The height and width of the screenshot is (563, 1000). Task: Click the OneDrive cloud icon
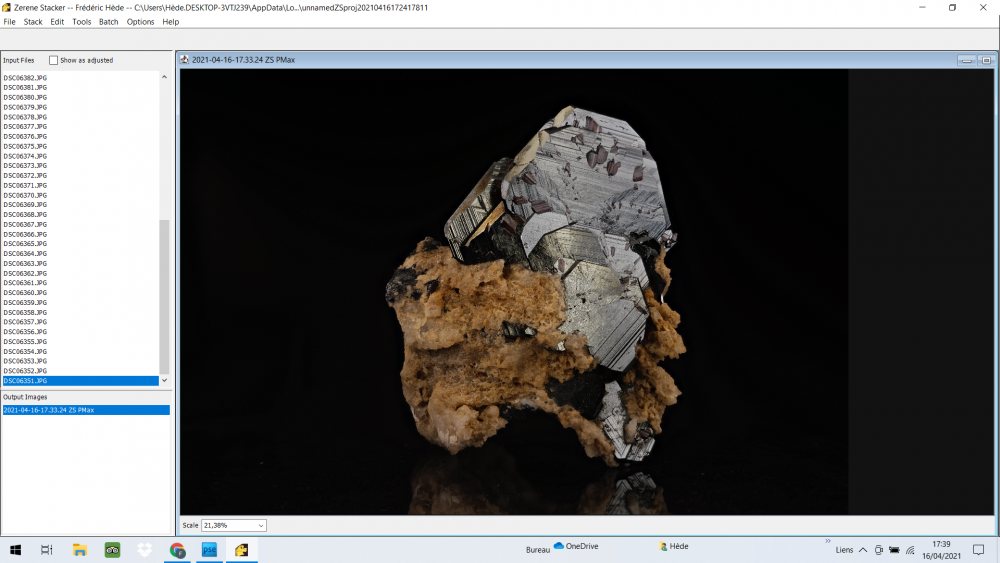coord(559,546)
